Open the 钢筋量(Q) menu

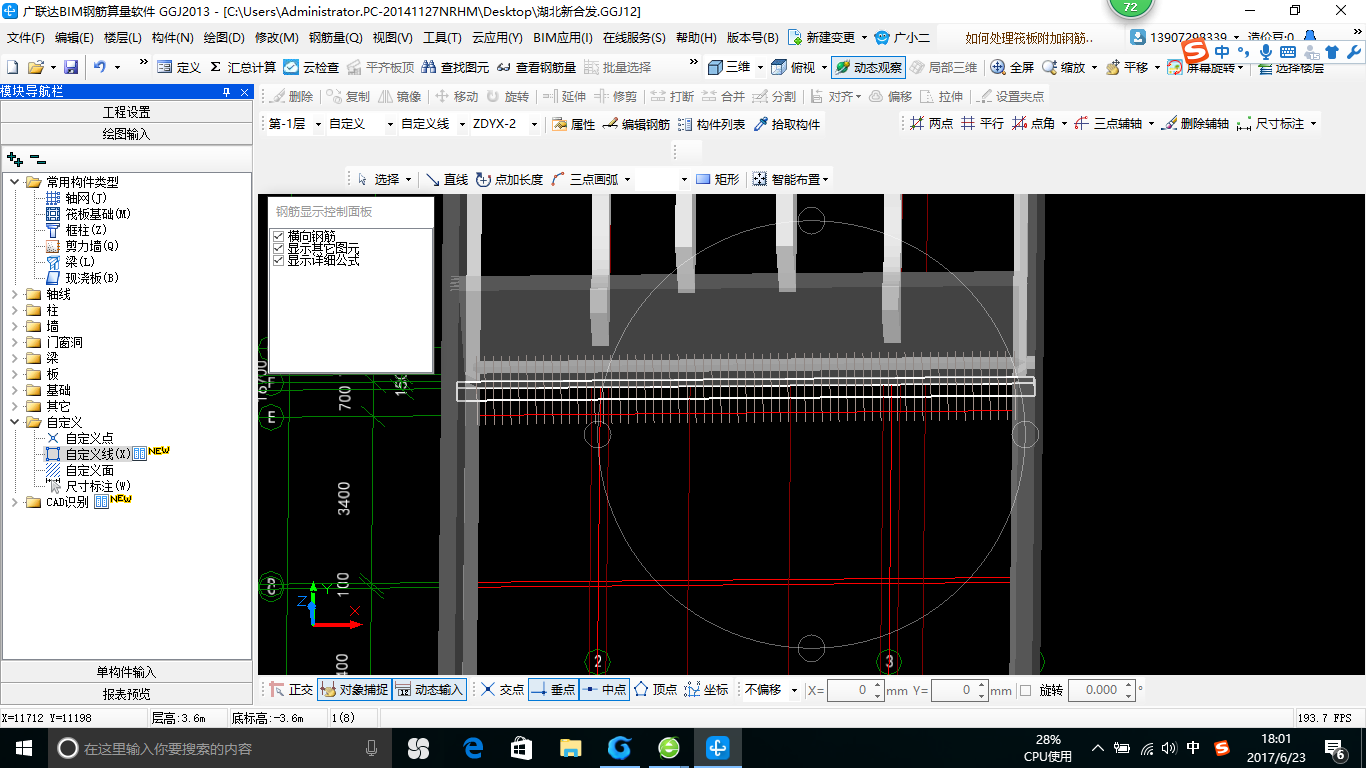point(335,38)
